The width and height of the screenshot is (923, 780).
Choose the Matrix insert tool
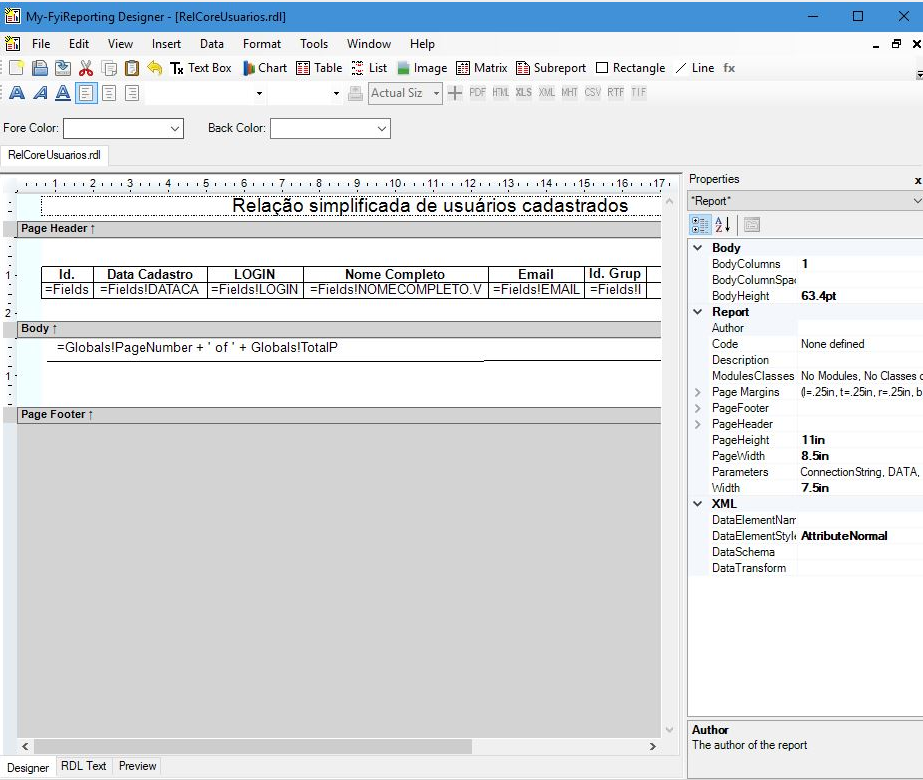tap(482, 68)
